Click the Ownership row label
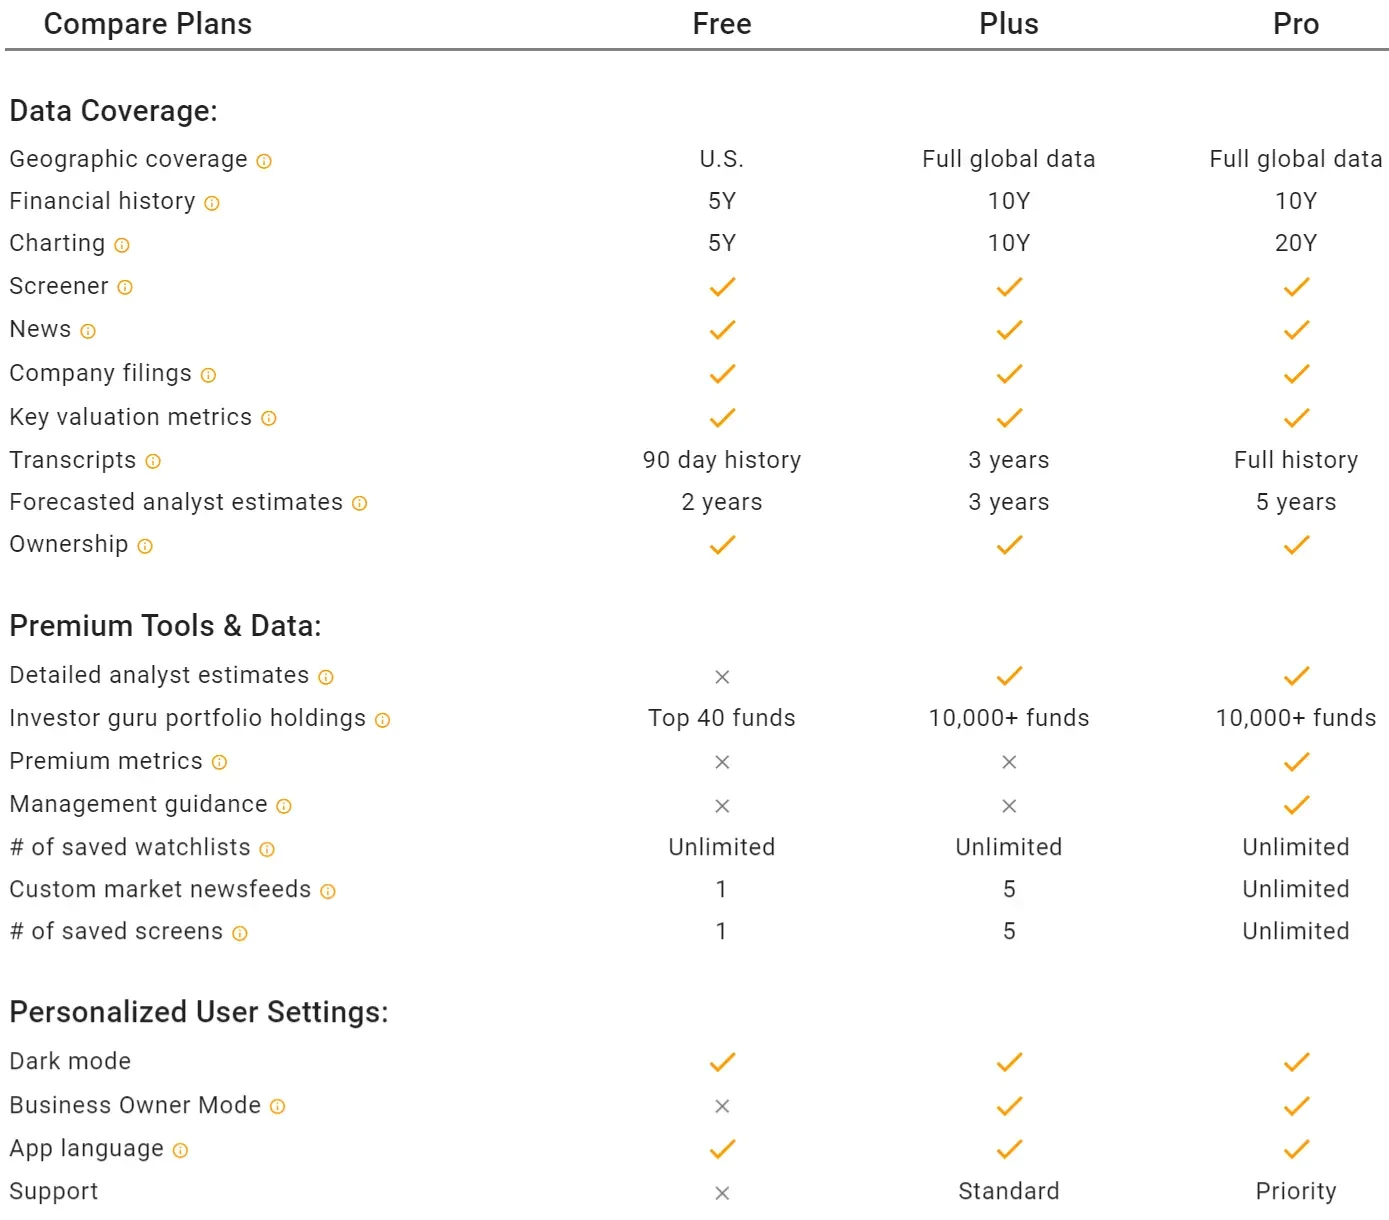 click(x=69, y=544)
